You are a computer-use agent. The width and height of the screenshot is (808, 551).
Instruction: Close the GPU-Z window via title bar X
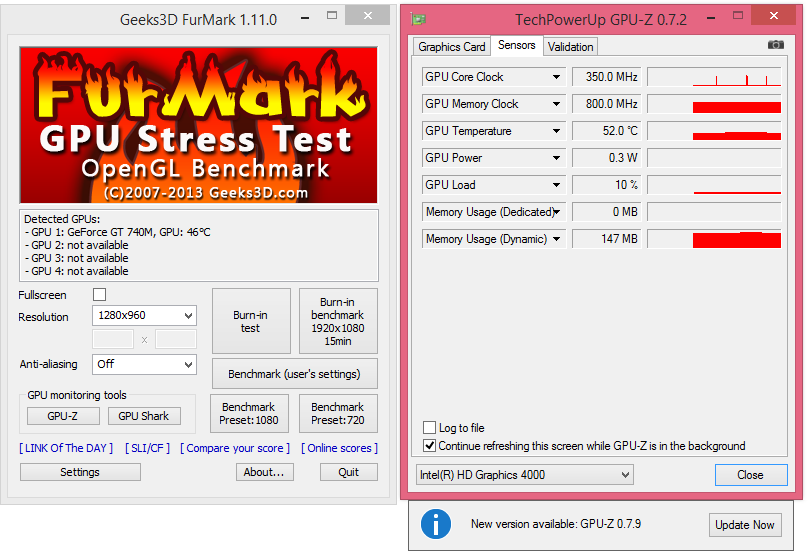(774, 16)
